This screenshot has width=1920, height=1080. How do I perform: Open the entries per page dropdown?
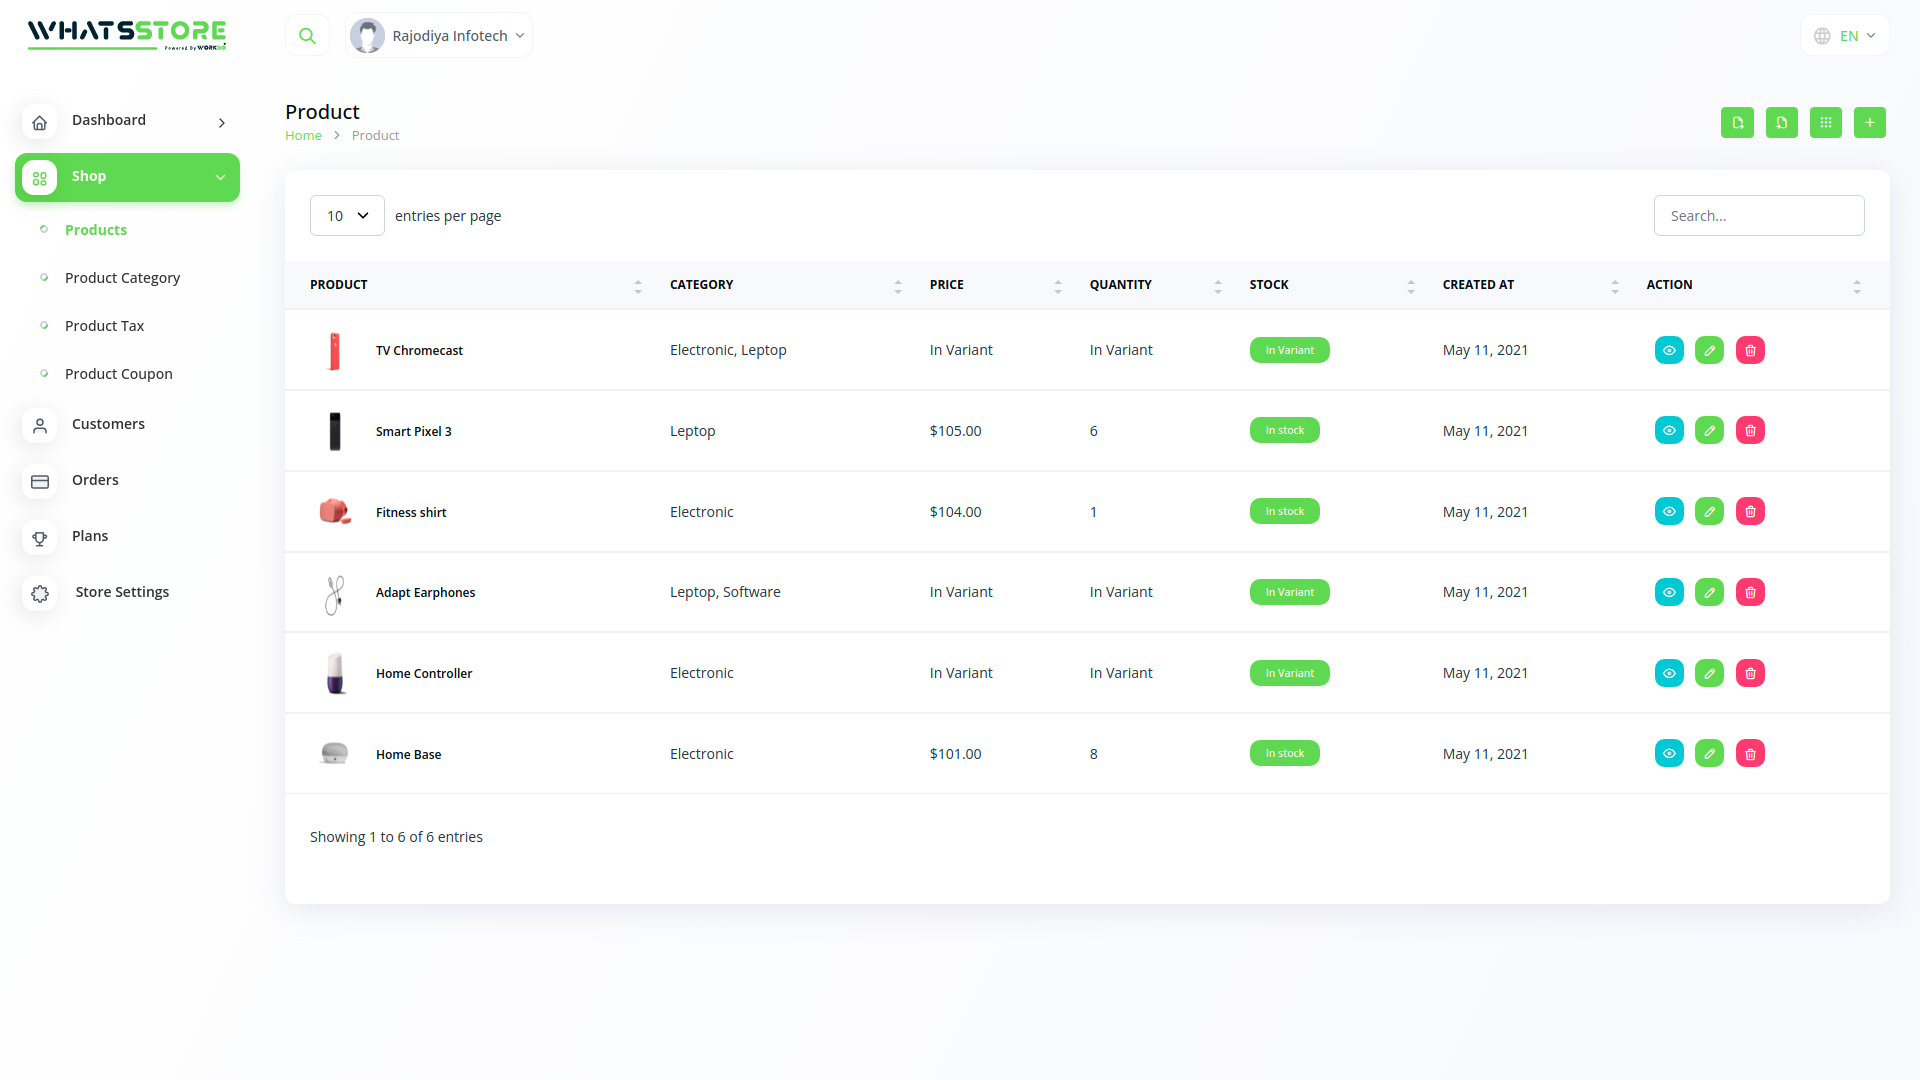(346, 215)
